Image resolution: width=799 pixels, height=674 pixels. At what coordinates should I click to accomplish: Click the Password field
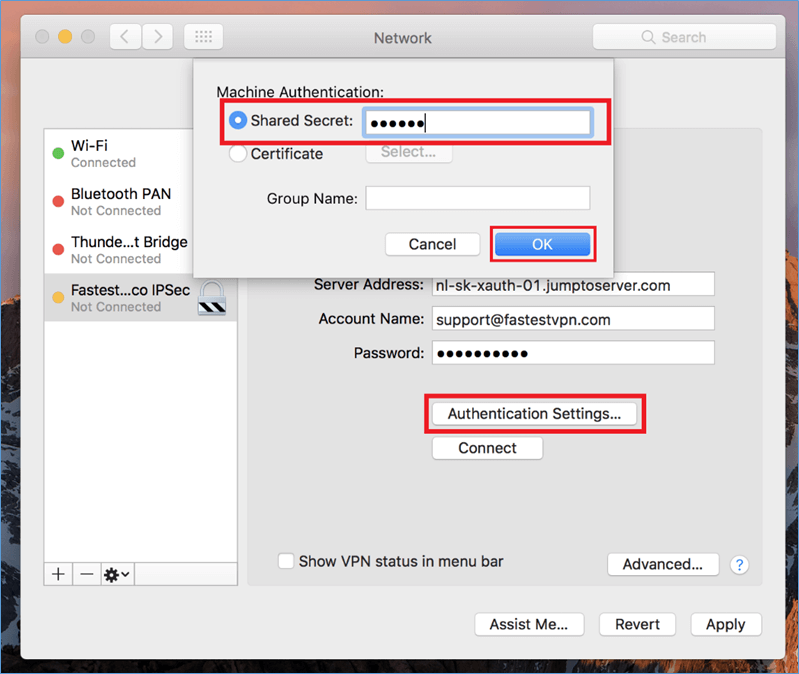[x=573, y=353]
